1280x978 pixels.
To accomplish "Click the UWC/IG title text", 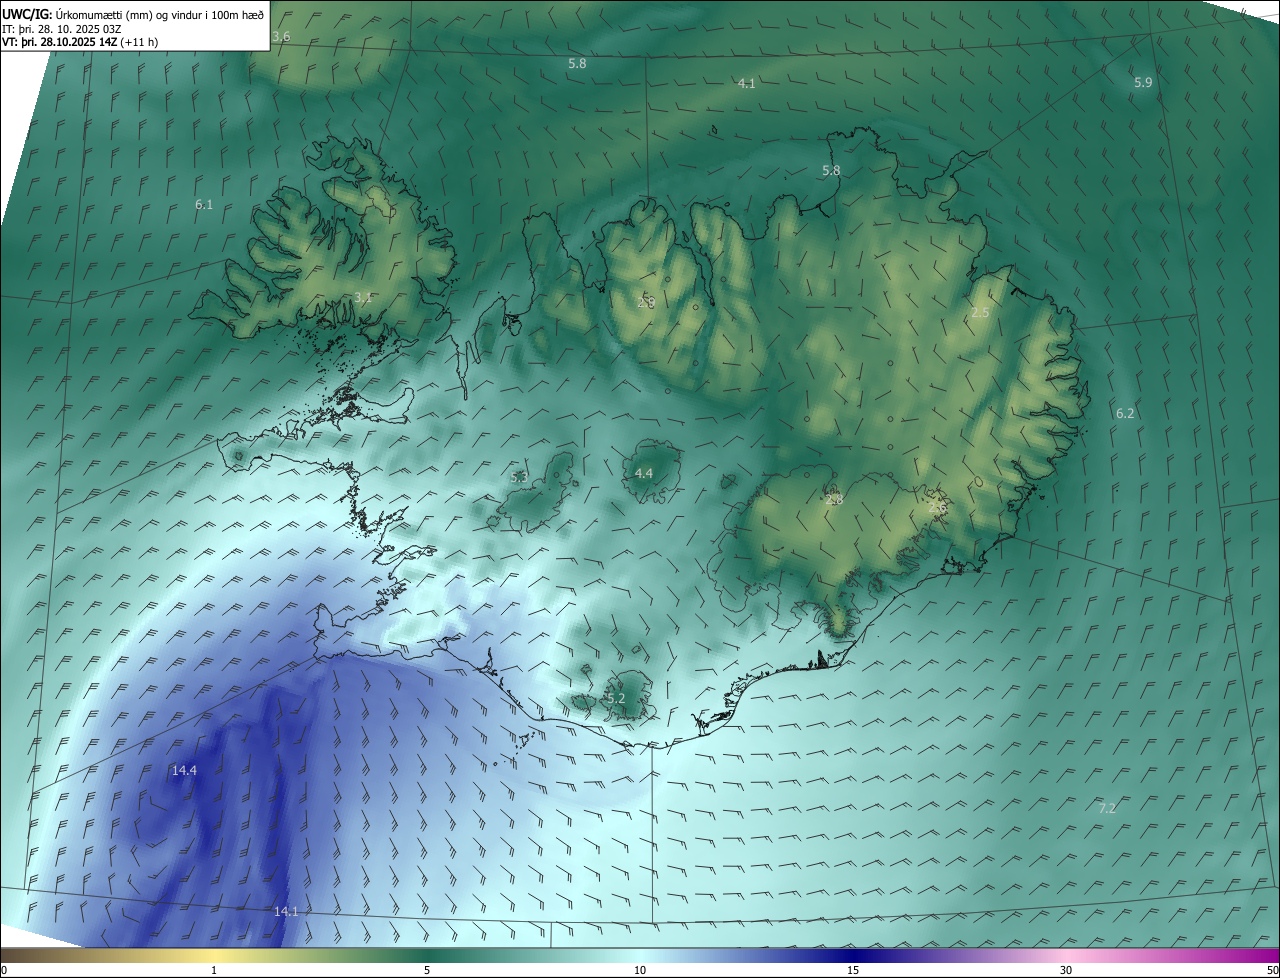I will pos(27,14).
